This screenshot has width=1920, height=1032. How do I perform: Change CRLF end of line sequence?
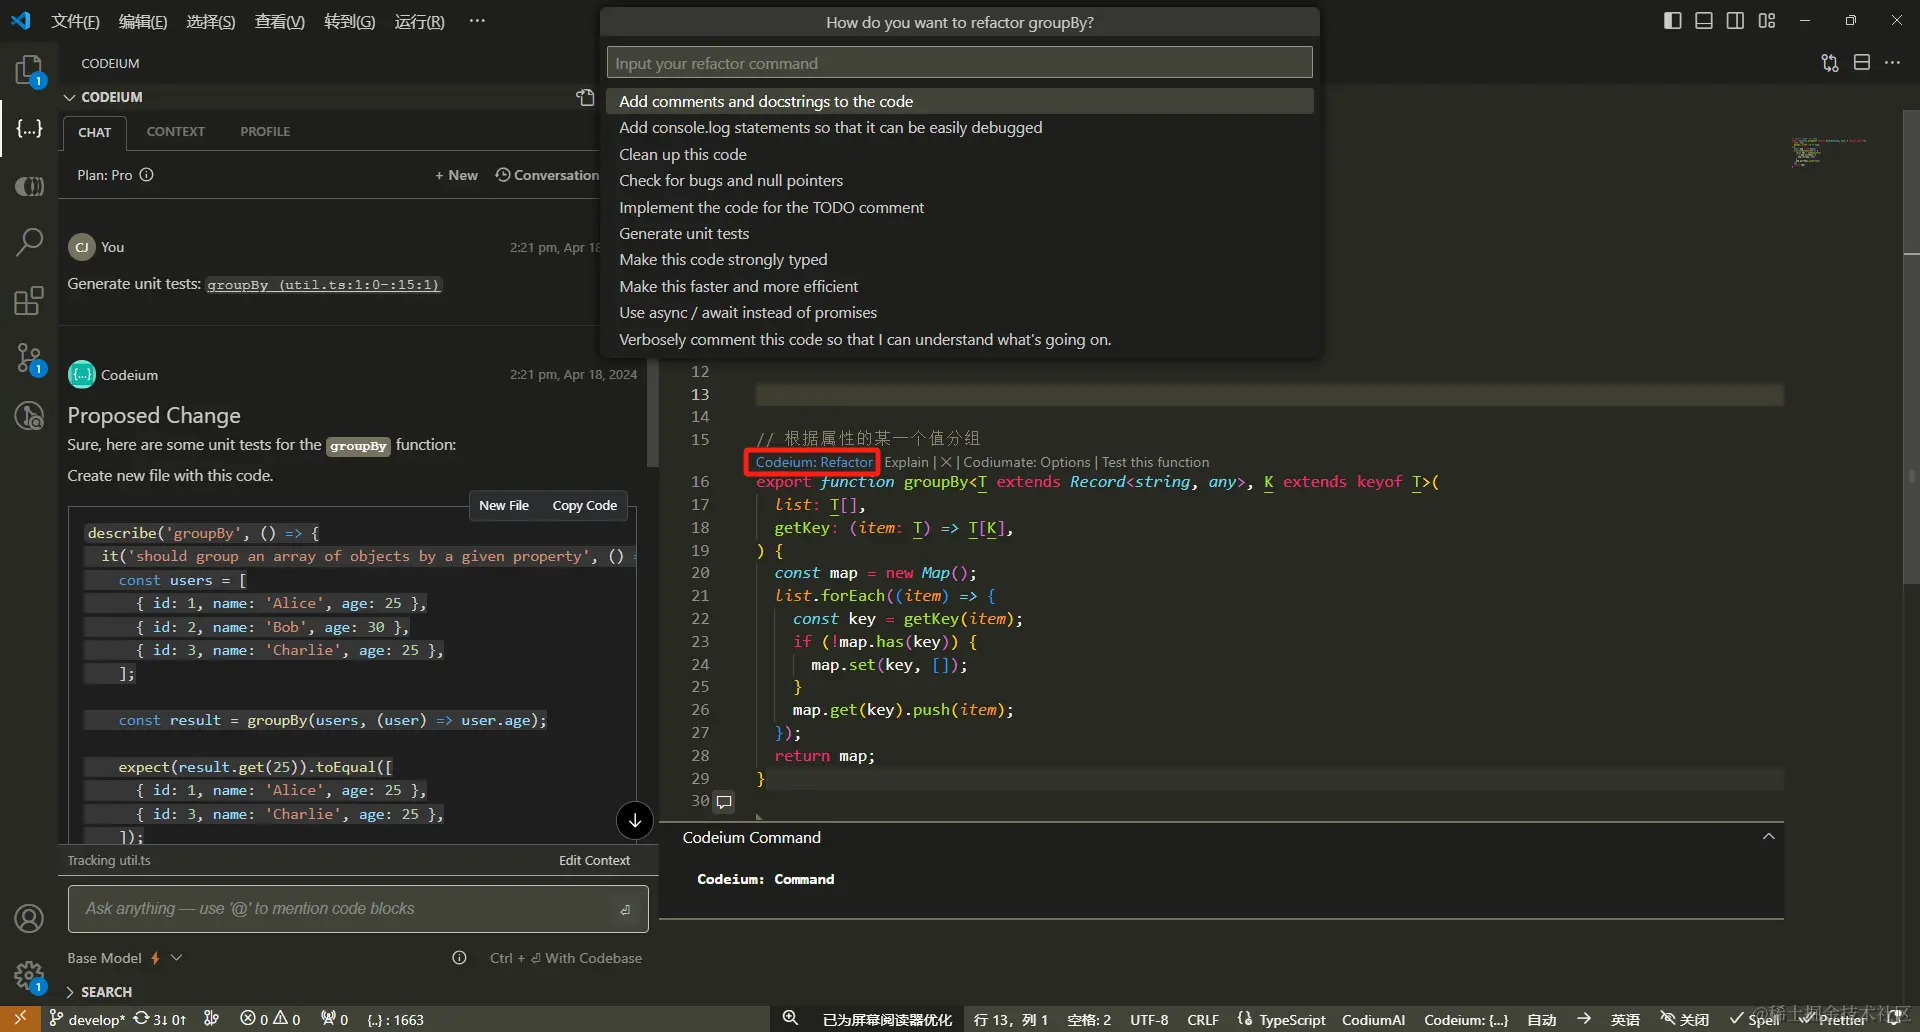1203,1019
